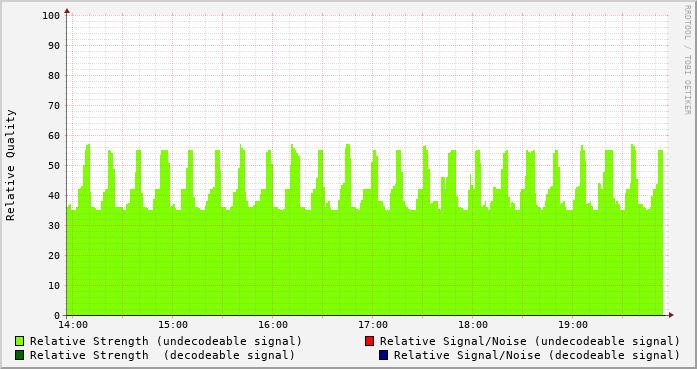Click the 50 value on the y-axis
Screen dimensions: 697x369
(54, 166)
